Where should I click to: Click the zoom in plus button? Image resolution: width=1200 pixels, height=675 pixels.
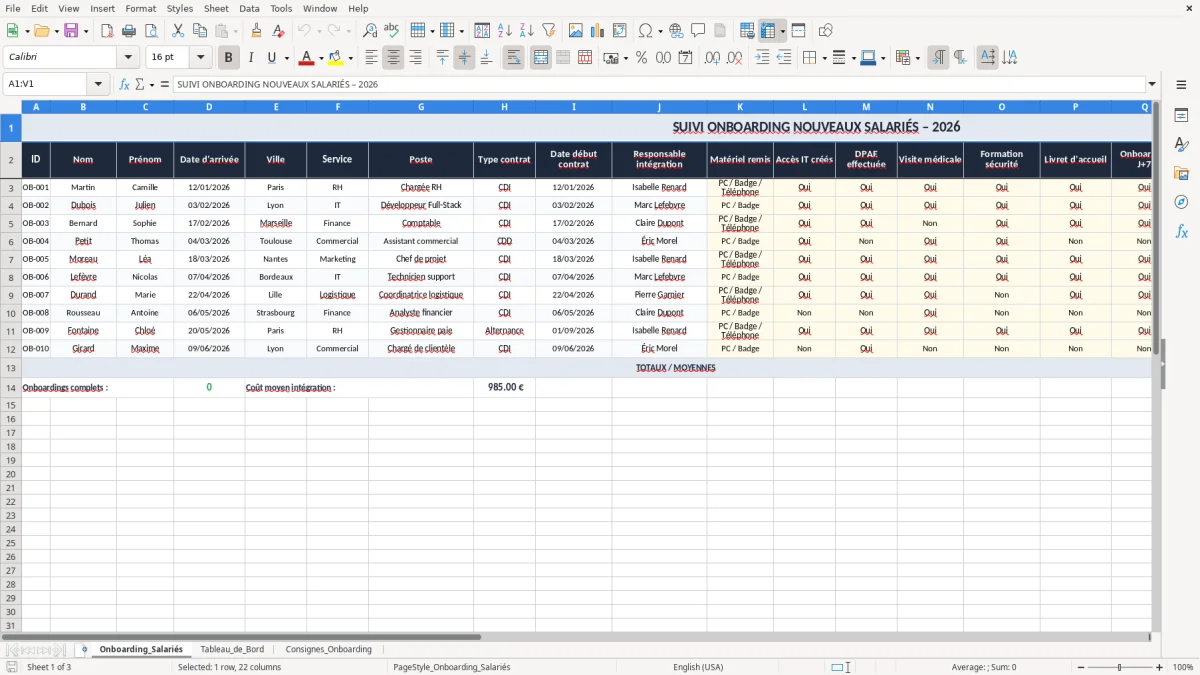pos(1160,667)
